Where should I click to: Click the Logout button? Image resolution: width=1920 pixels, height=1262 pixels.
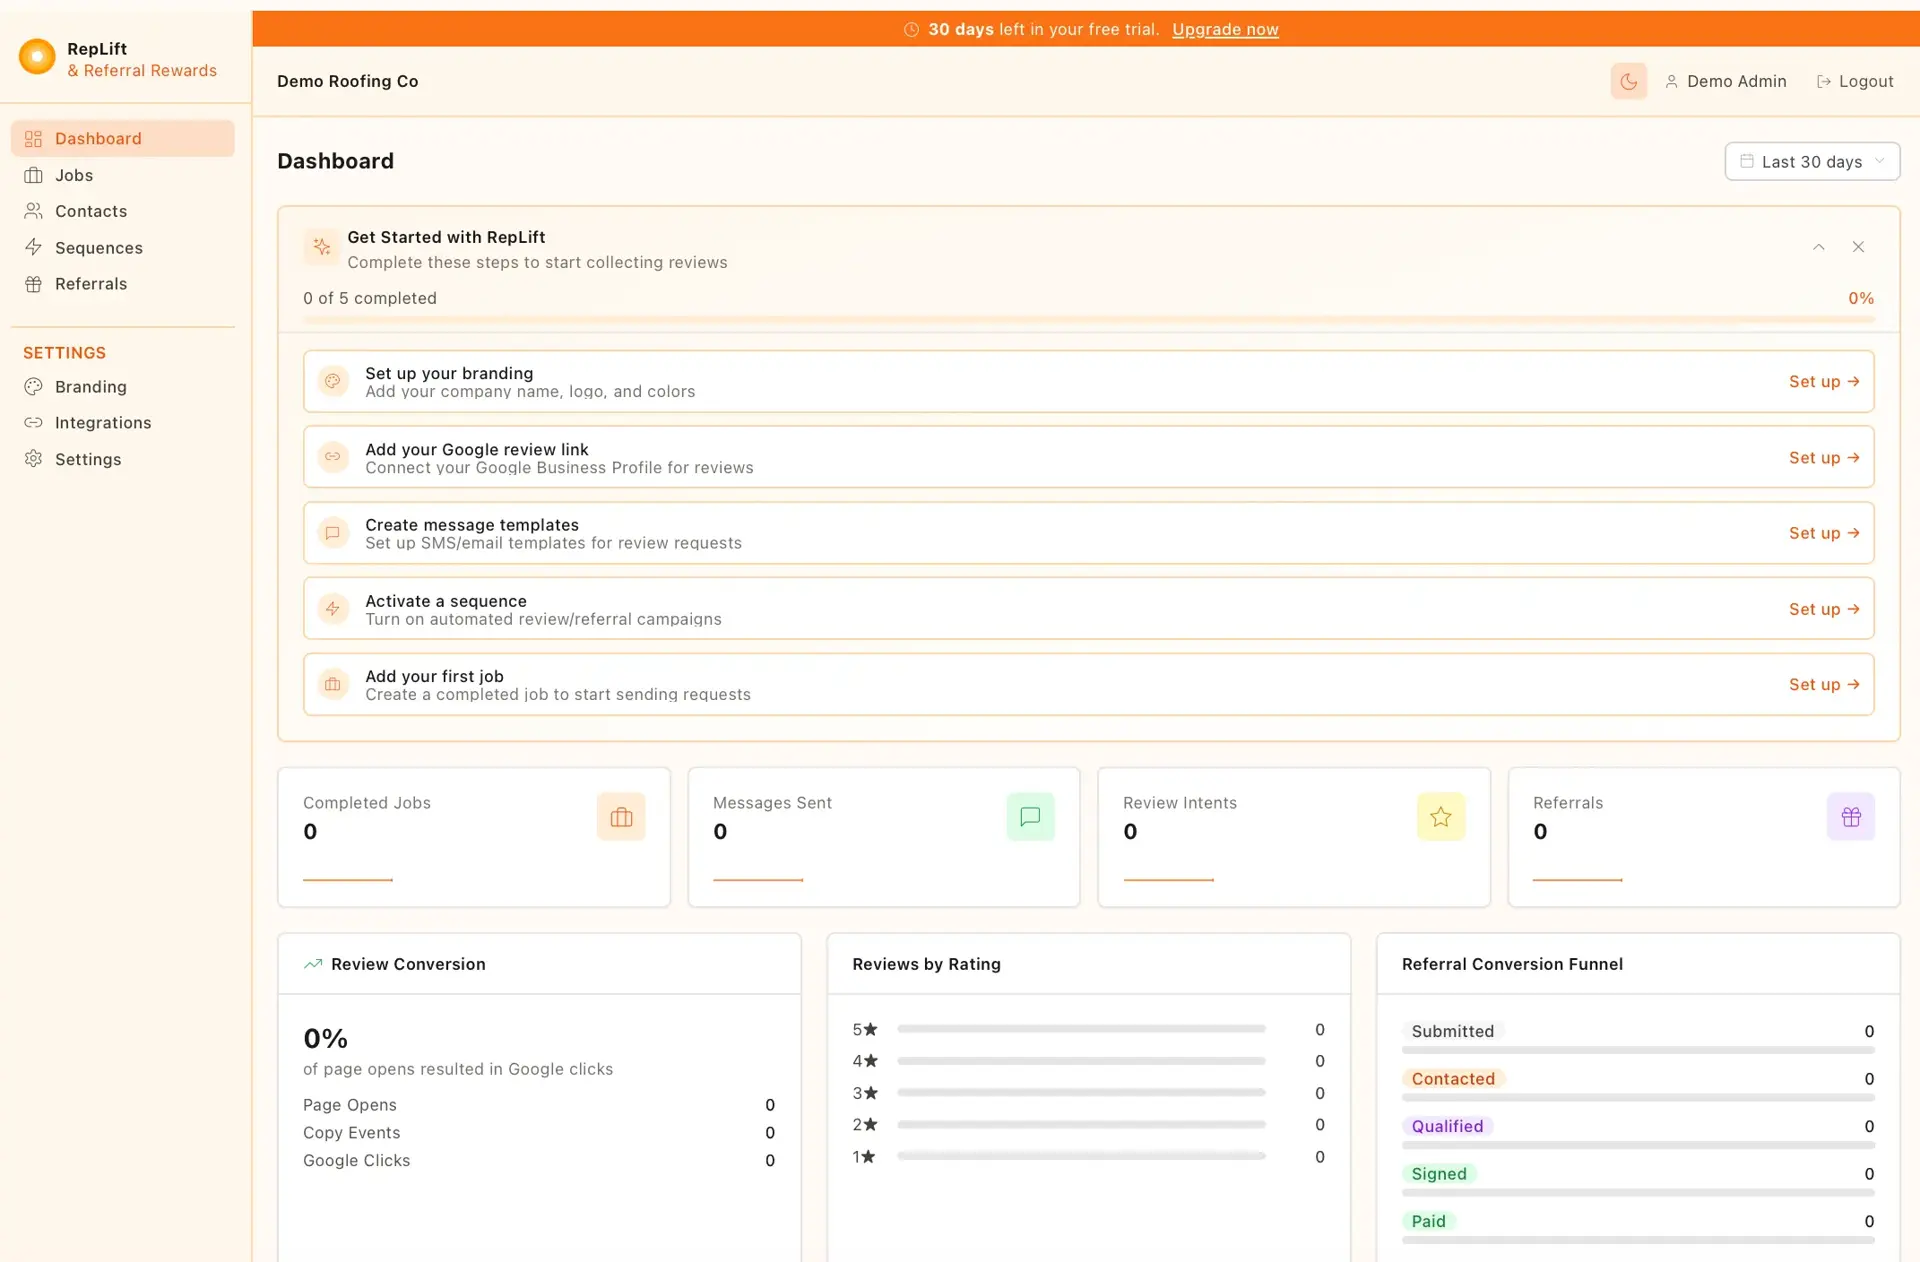click(1855, 81)
